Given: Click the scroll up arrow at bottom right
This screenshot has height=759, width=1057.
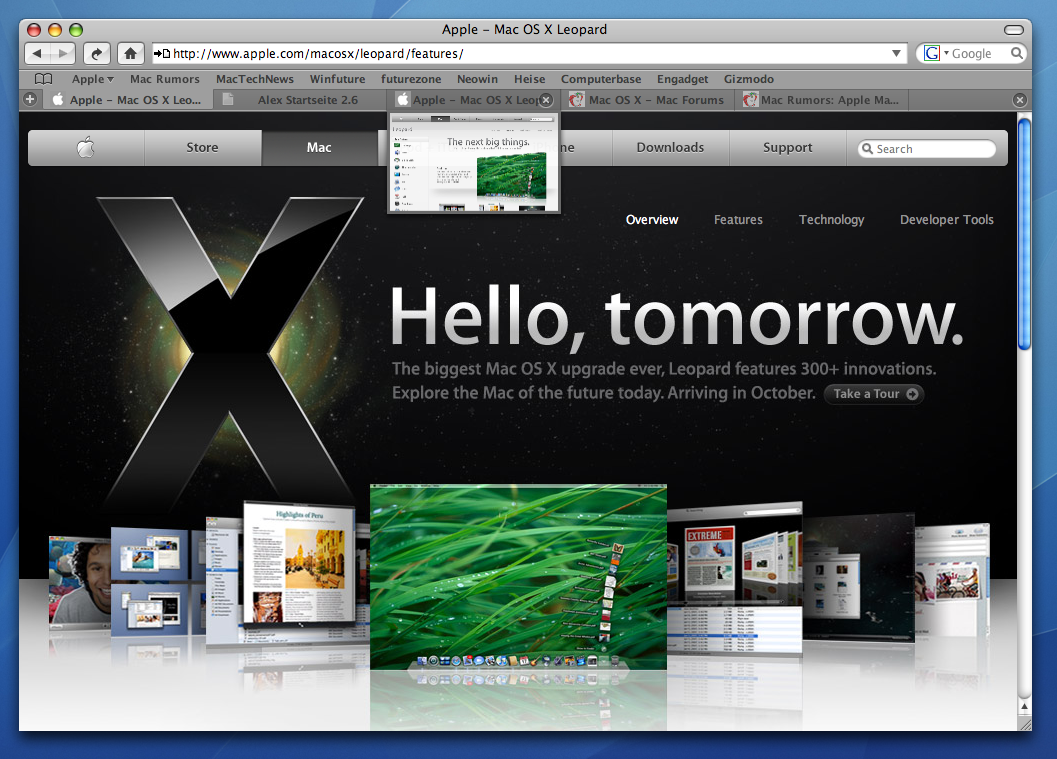Looking at the screenshot, I should coord(1024,706).
